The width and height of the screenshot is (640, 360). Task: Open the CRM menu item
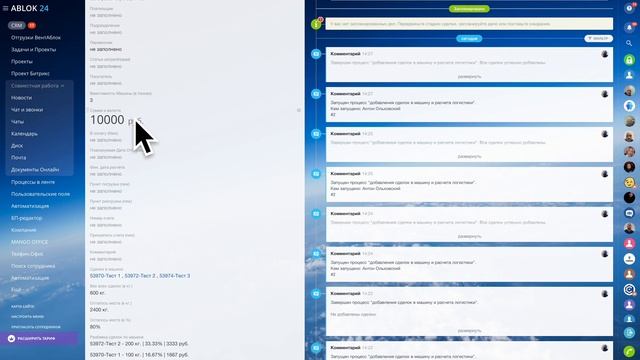[17, 25]
